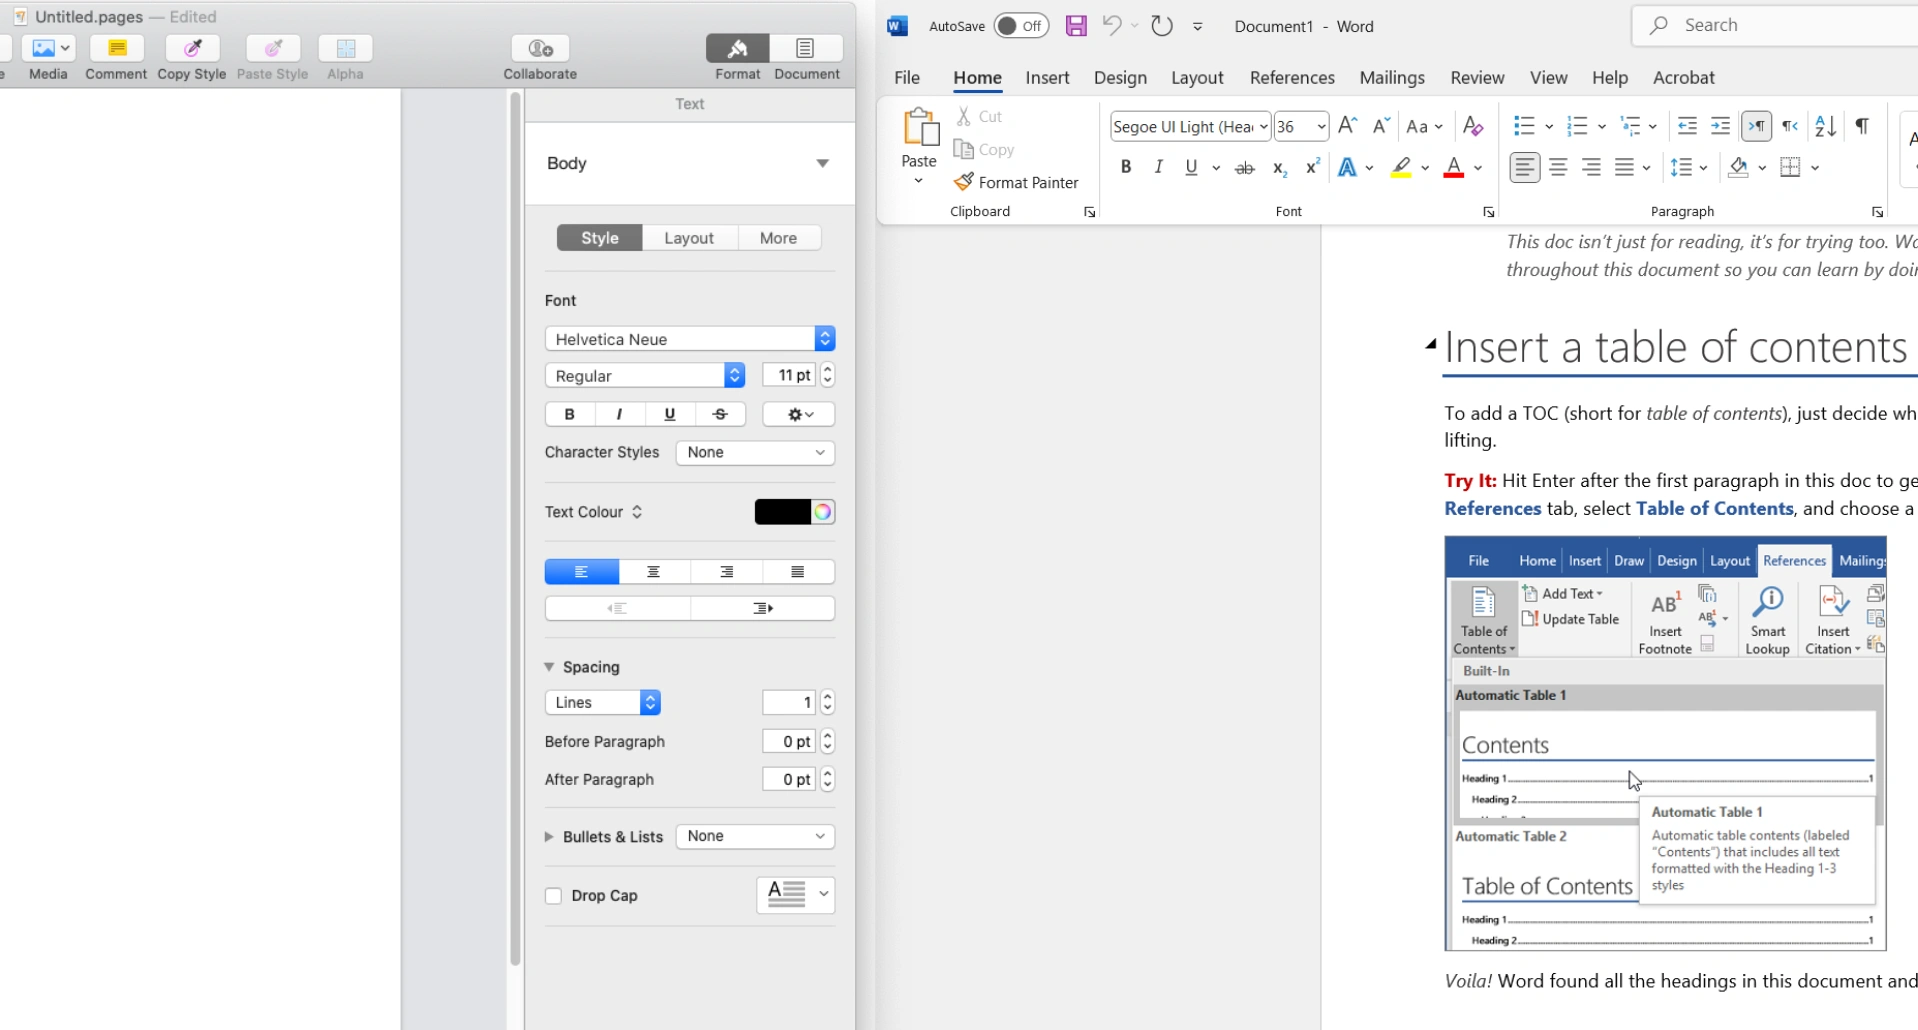Collapse the Spacing section in Pages
The width and height of the screenshot is (1918, 1030).
click(x=549, y=666)
